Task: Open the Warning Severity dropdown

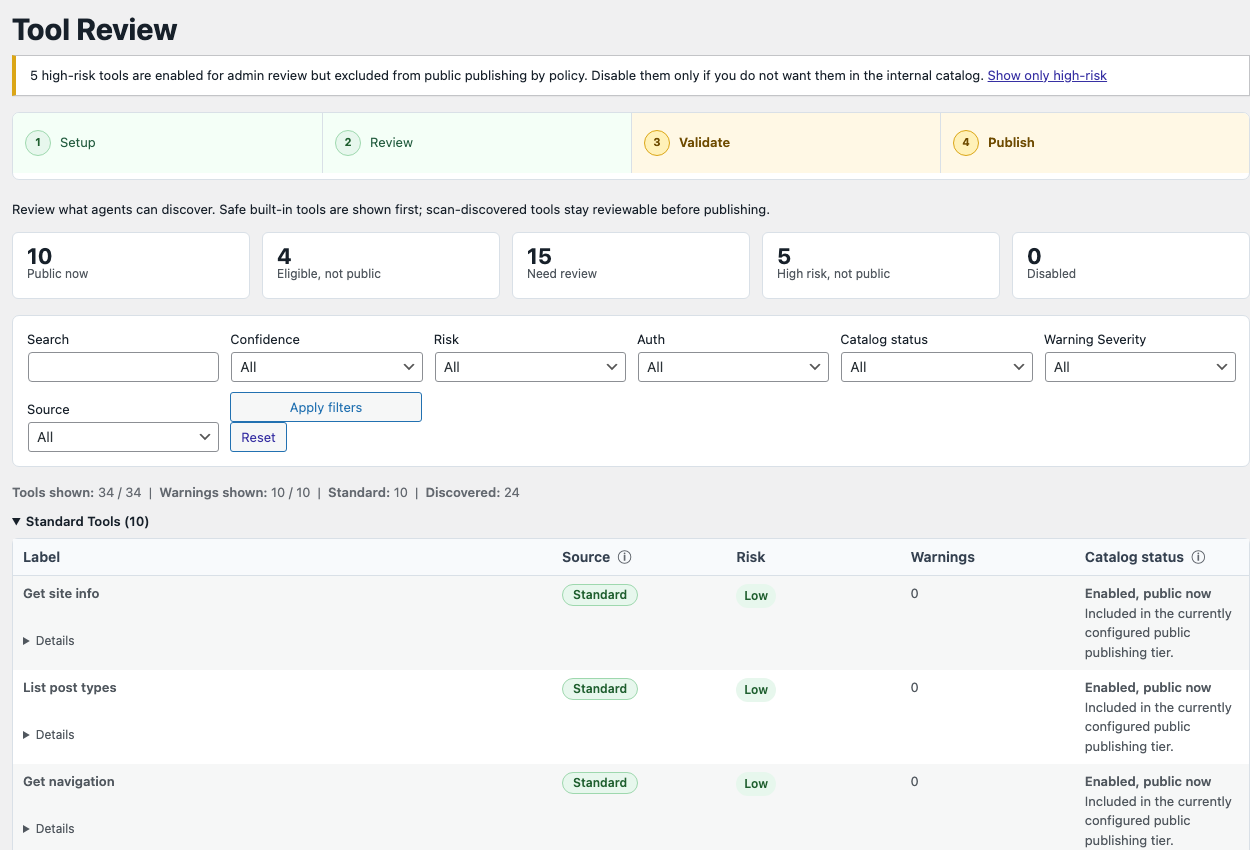Action: click(1140, 367)
